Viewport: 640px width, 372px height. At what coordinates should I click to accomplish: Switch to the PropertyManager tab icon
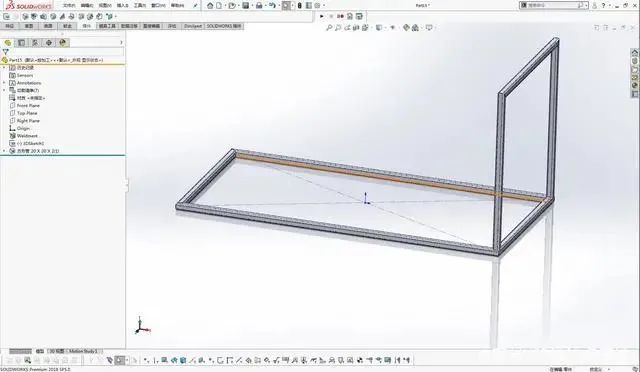[x=22, y=42]
